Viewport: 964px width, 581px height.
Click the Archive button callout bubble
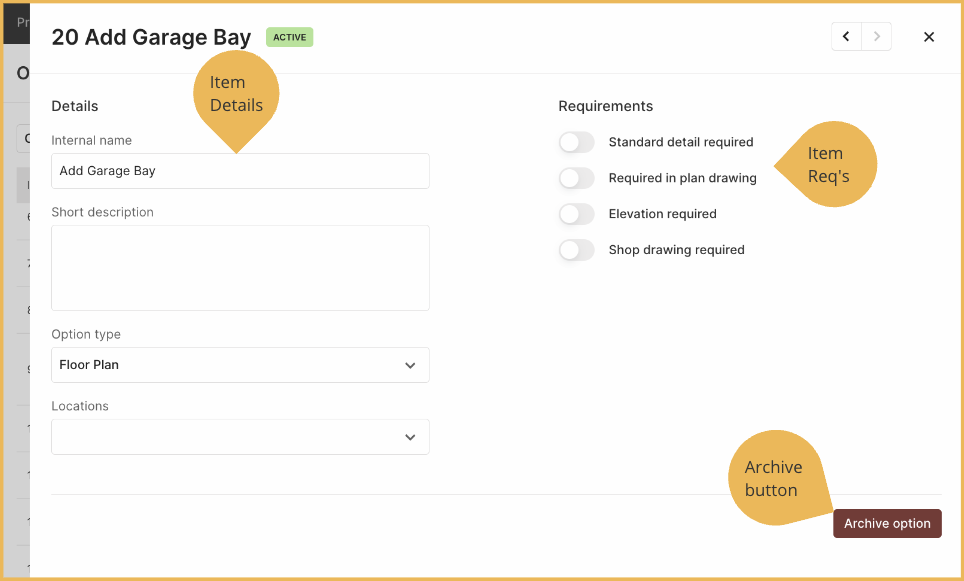pos(775,478)
